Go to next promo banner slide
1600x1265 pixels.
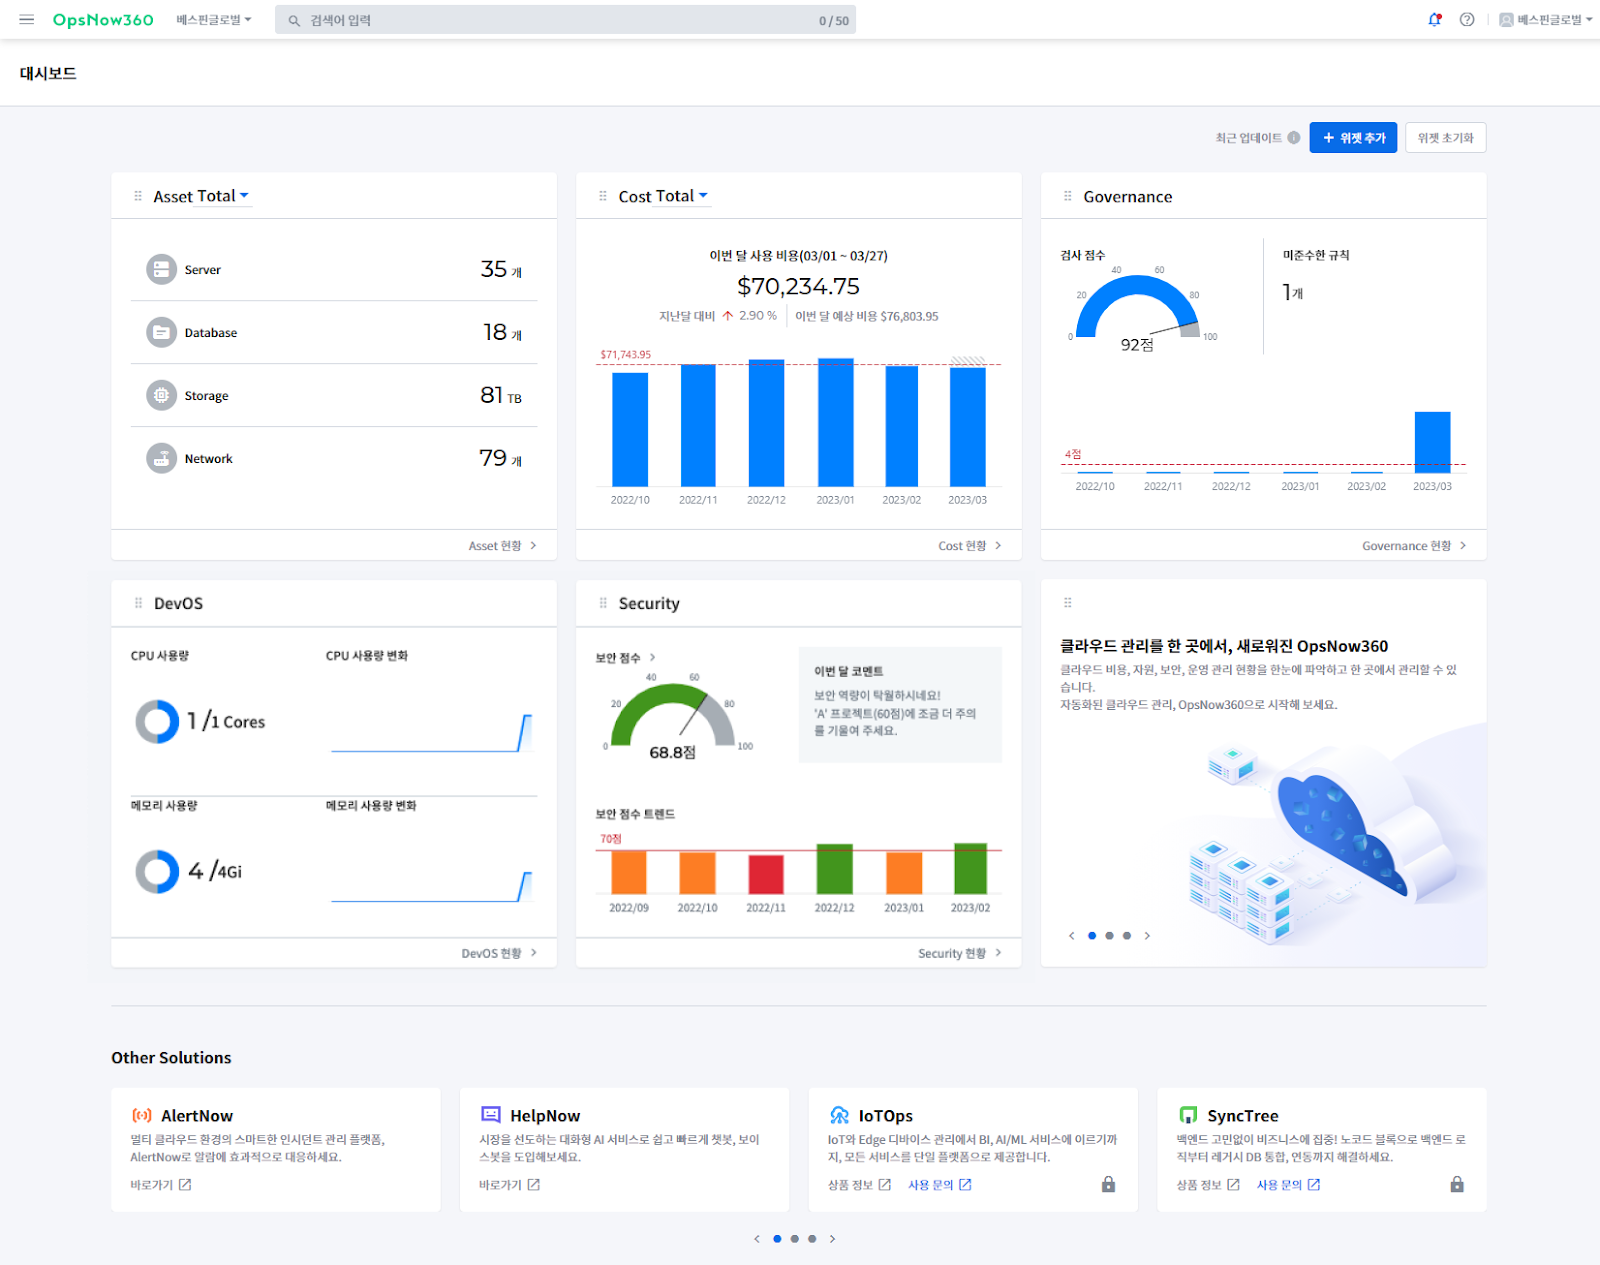tap(1147, 936)
